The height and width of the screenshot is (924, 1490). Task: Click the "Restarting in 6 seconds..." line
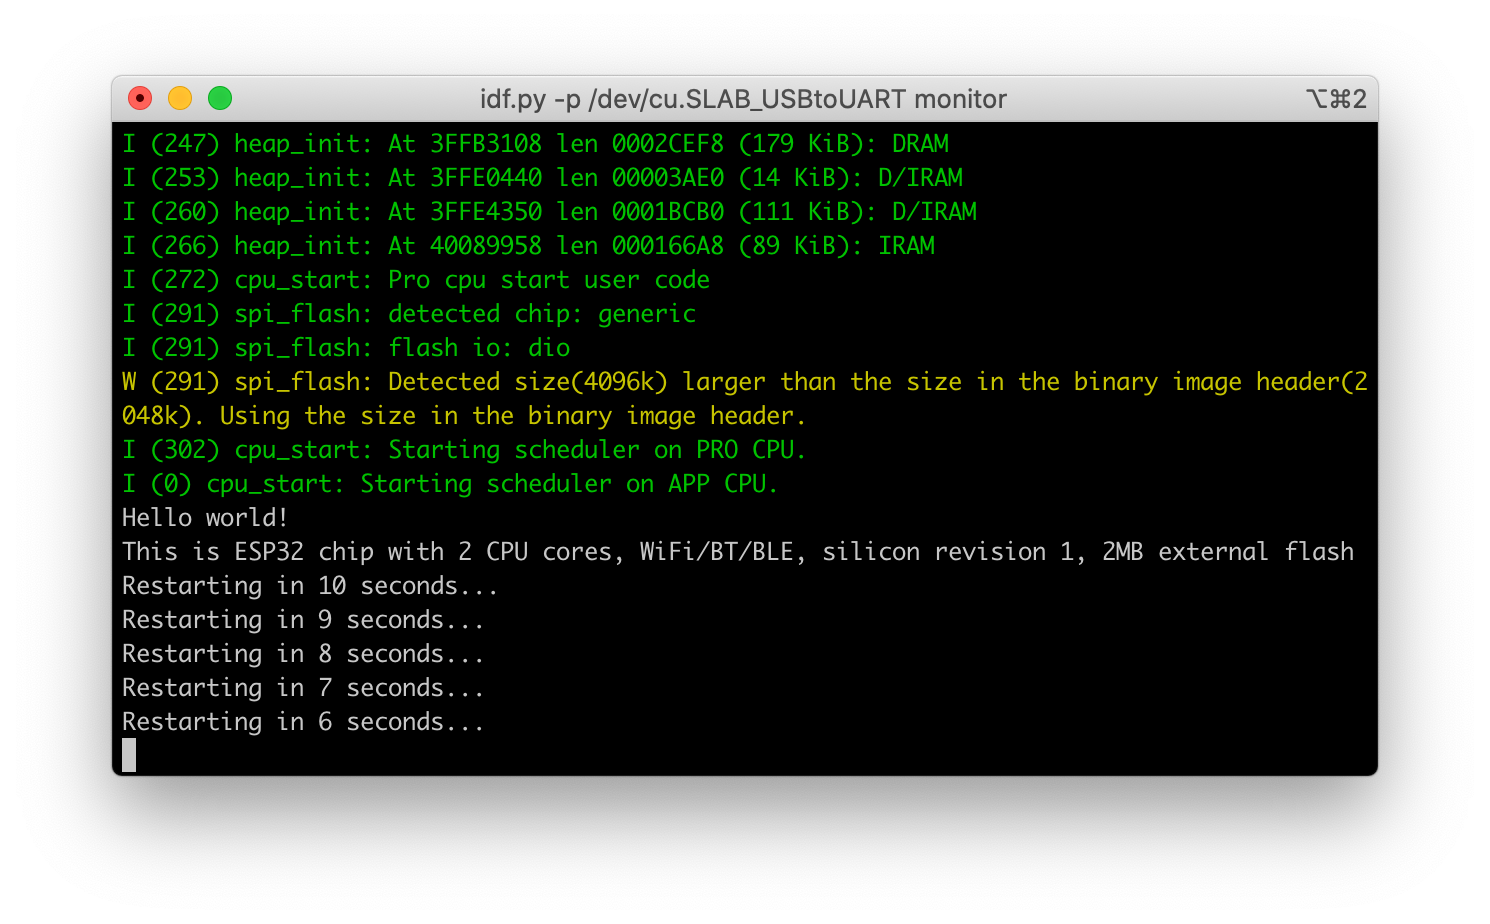[x=303, y=722]
